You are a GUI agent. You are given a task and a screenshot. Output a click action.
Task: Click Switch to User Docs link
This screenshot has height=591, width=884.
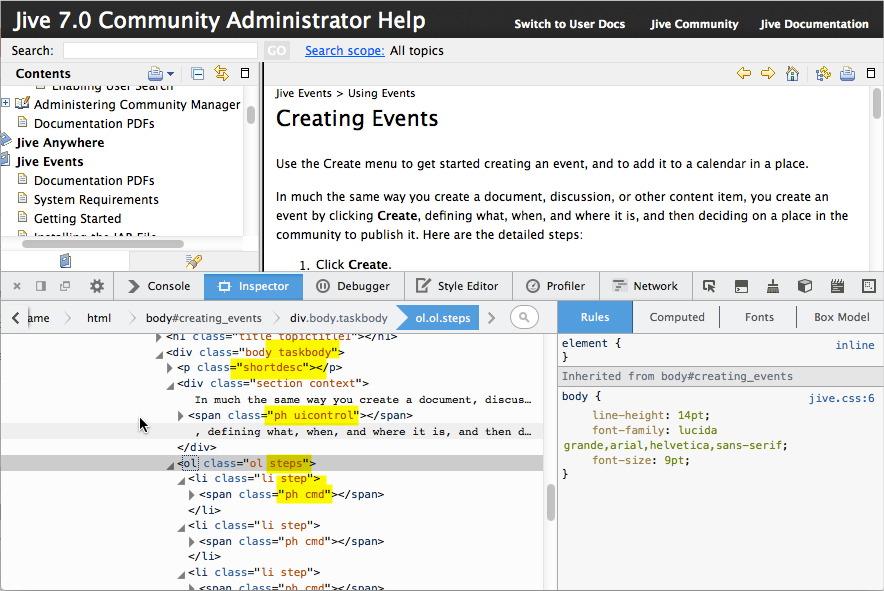[x=569, y=24]
